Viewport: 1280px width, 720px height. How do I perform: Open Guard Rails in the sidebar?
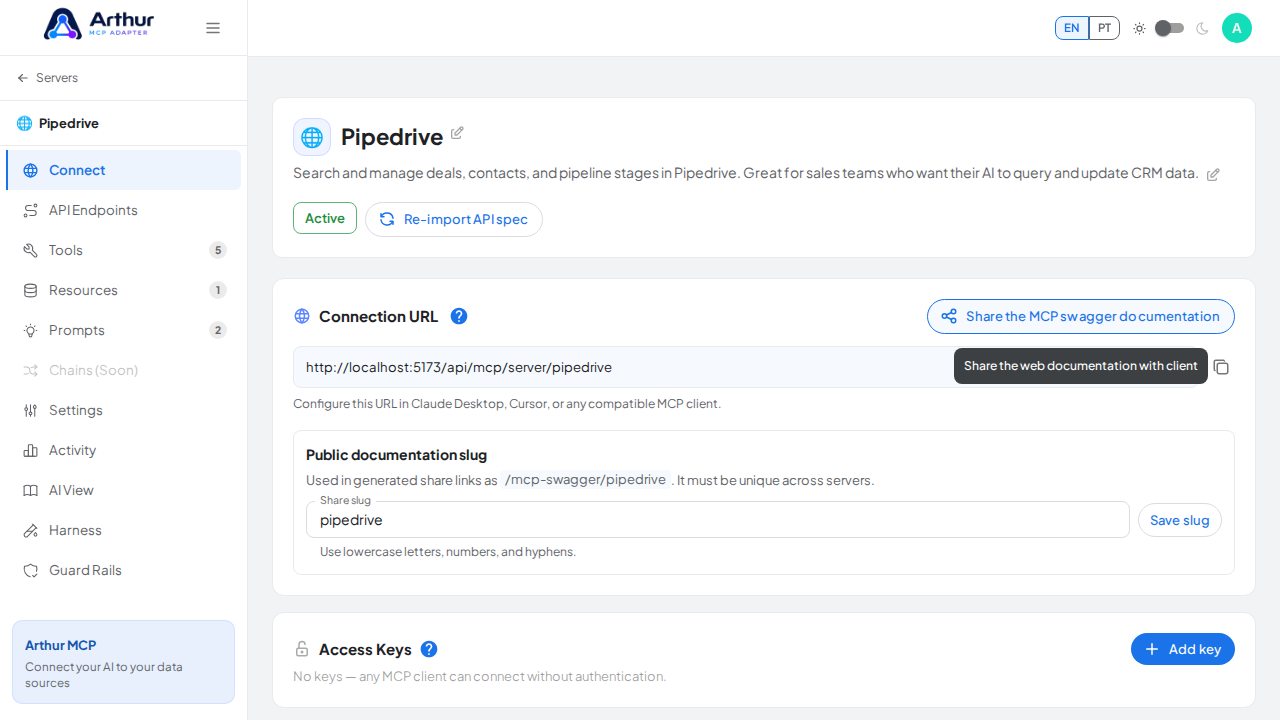pos(123,570)
